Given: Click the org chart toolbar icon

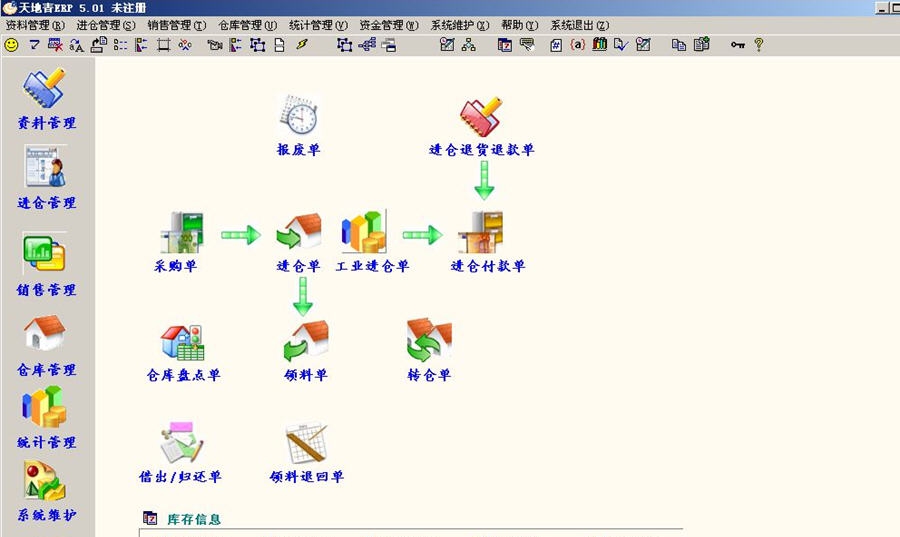Looking at the screenshot, I should 468,45.
